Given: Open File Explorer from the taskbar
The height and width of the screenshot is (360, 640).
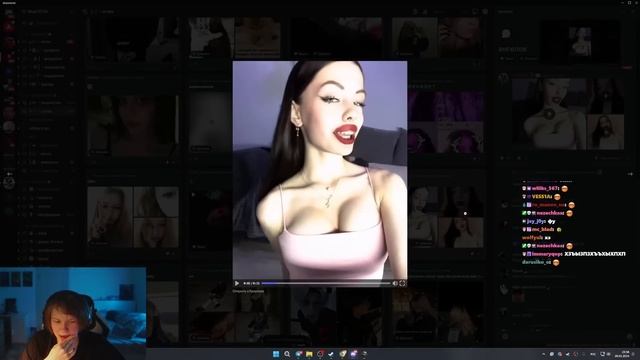Looking at the screenshot, I should (309, 354).
